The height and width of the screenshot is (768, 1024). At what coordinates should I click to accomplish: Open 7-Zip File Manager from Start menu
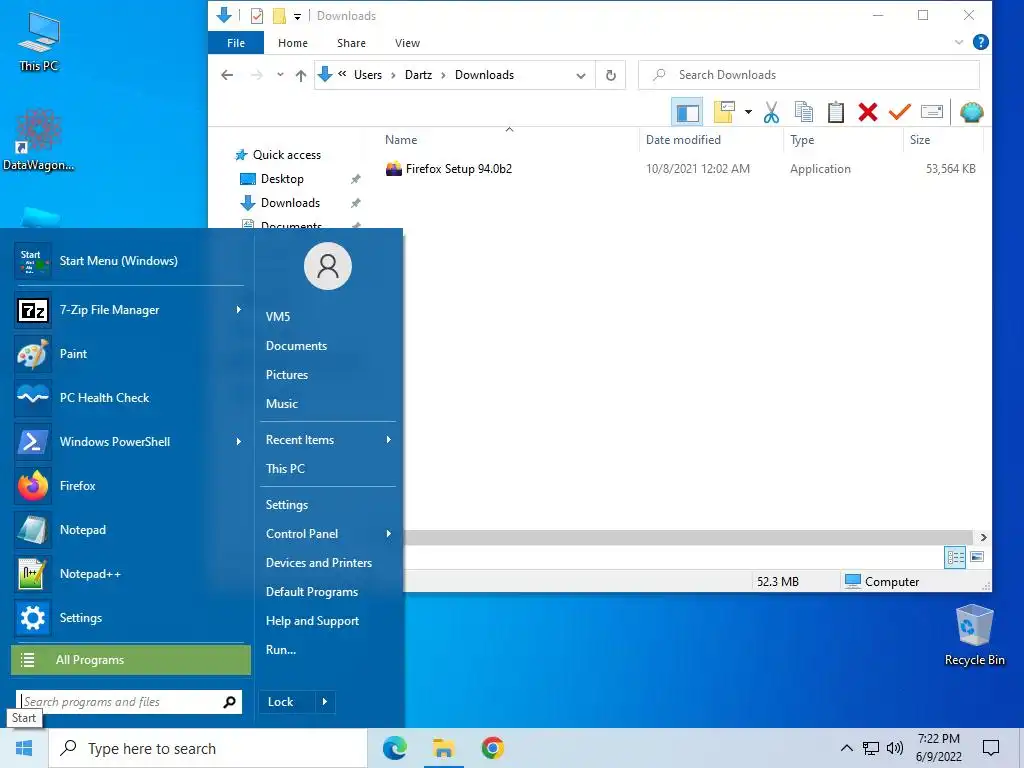pos(129,310)
